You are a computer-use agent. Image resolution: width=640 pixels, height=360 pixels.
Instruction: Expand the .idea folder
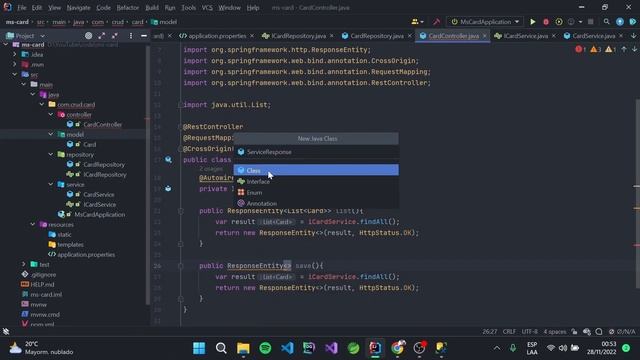[15, 54]
